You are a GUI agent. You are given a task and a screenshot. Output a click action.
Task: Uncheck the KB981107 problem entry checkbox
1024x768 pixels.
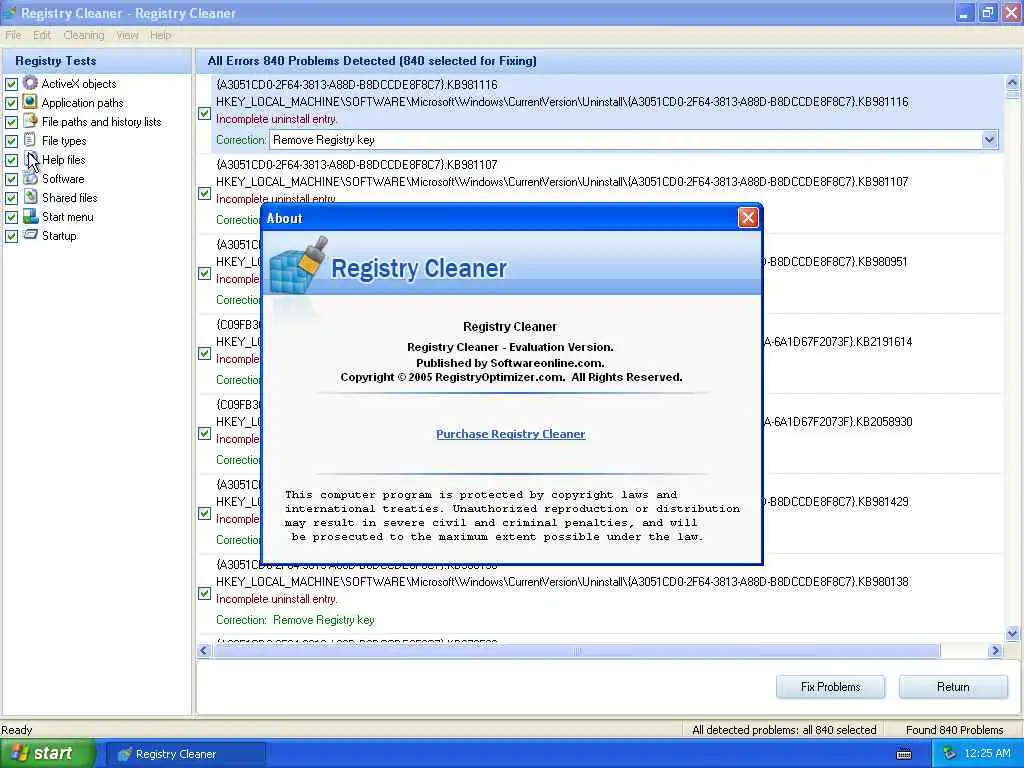click(204, 193)
